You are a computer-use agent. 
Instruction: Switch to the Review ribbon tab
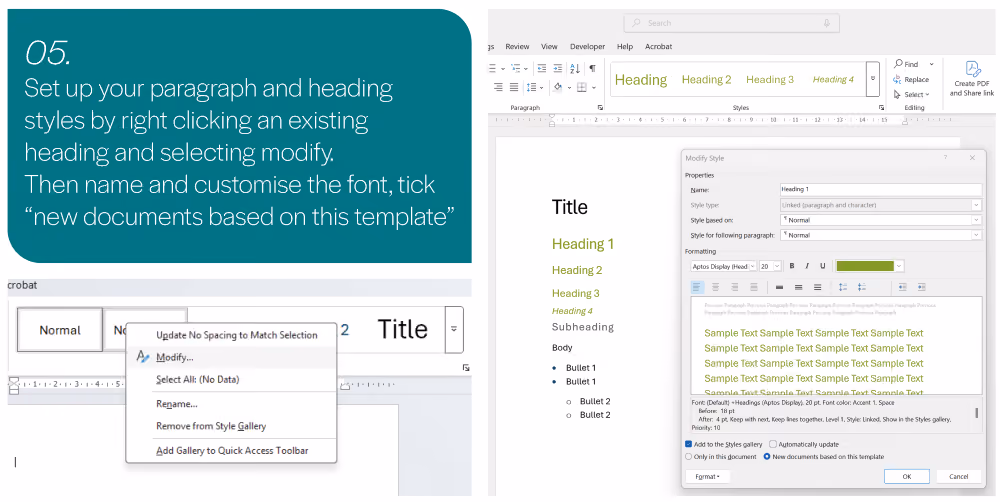tap(517, 47)
